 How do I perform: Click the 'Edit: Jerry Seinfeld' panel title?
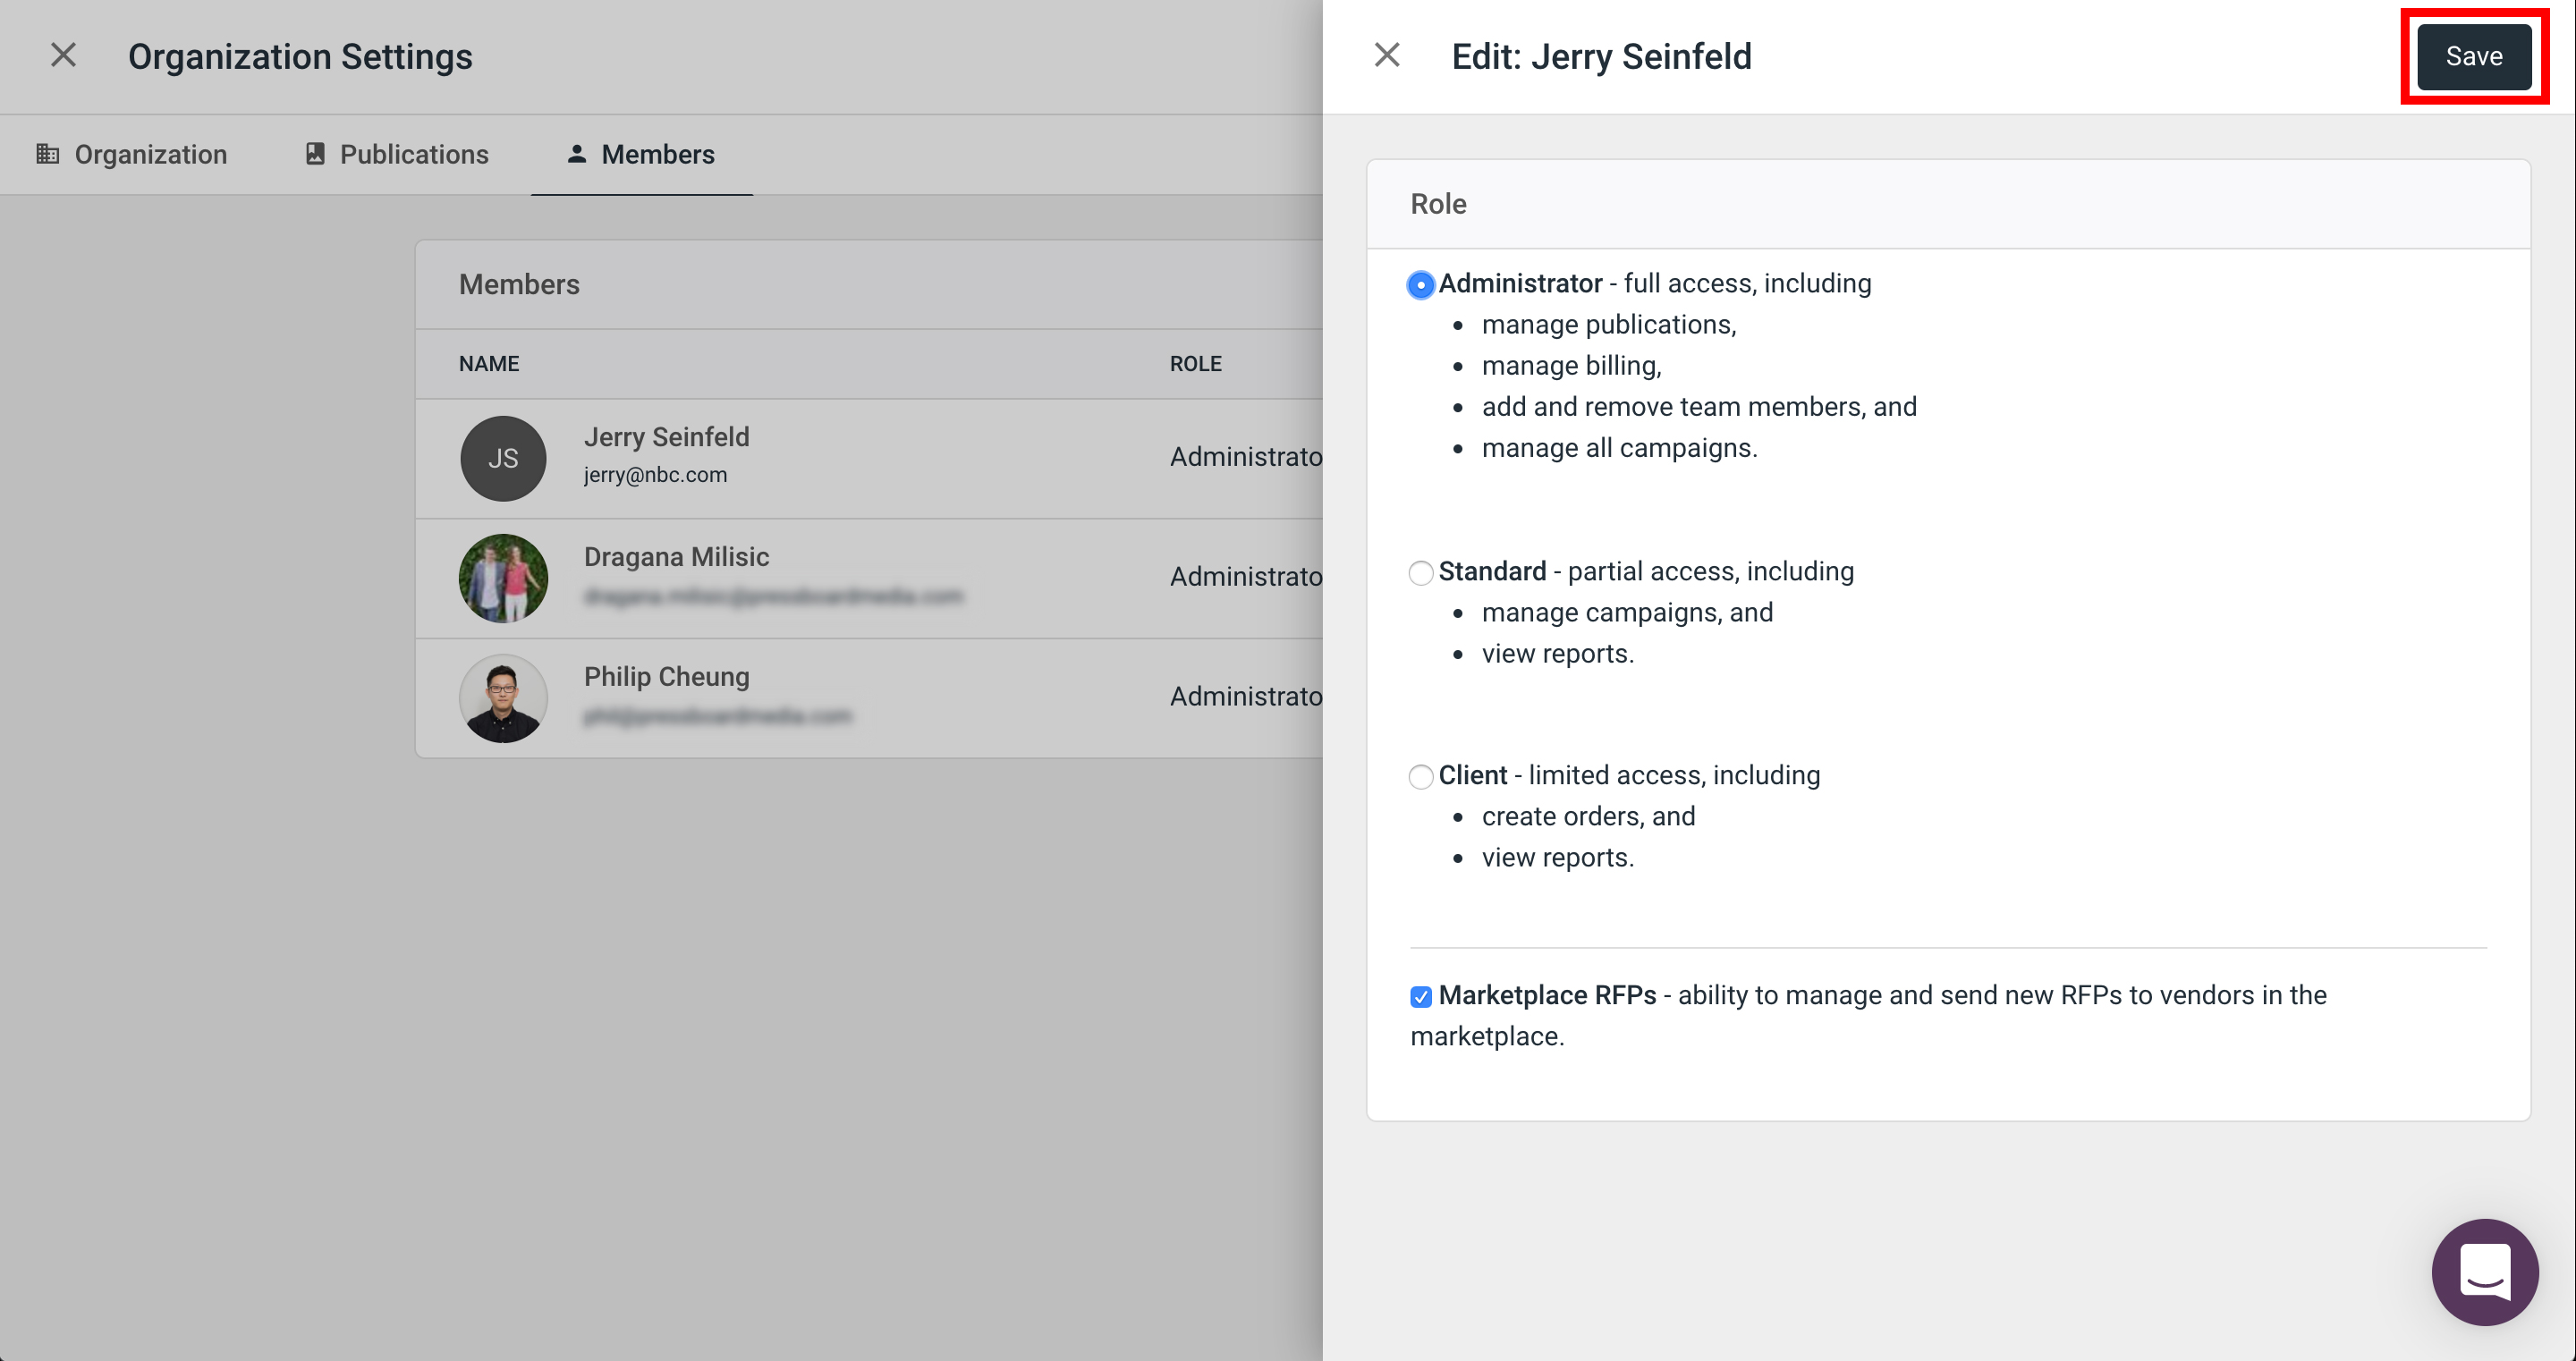pos(1601,56)
